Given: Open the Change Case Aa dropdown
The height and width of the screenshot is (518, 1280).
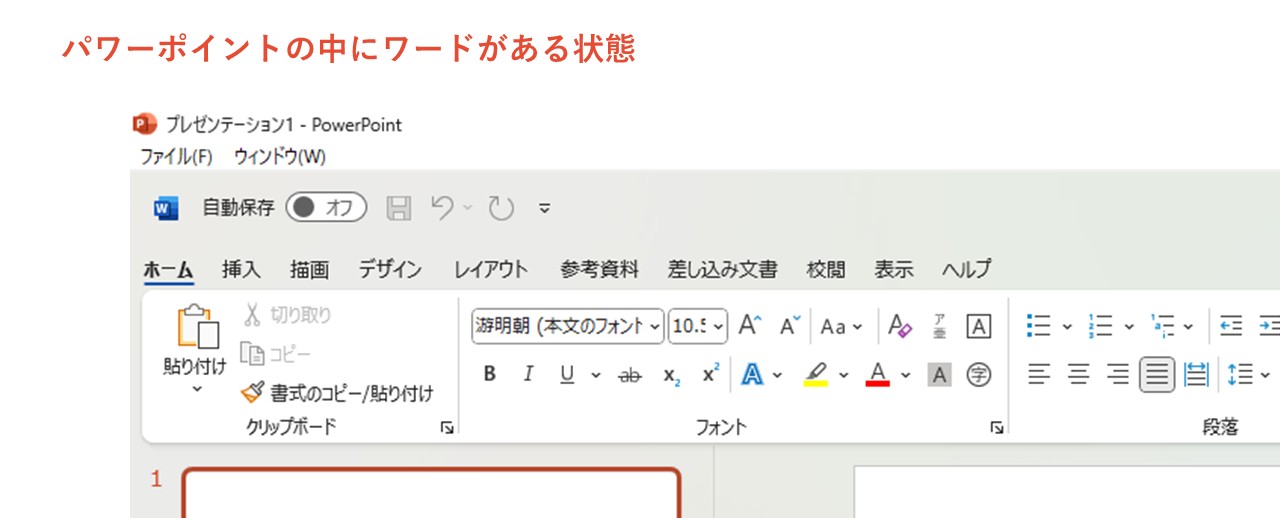Looking at the screenshot, I should coord(841,326).
